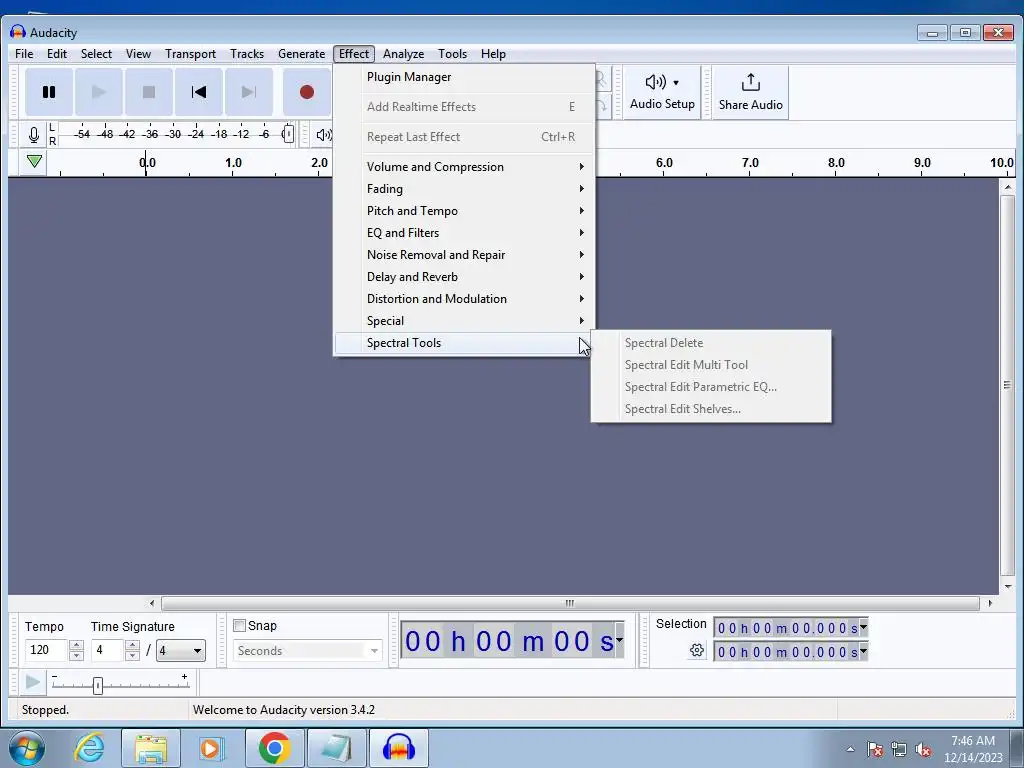Choose Spectral Edit Shelves...
Image resolution: width=1024 pixels, height=768 pixels.
pos(711,409)
